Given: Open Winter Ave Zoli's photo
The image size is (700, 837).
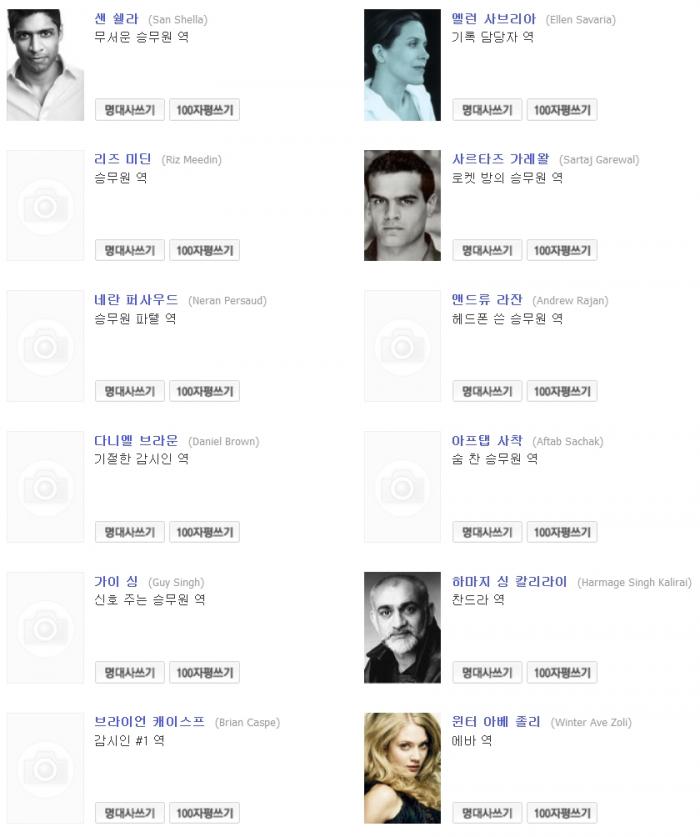Looking at the screenshot, I should click(403, 768).
